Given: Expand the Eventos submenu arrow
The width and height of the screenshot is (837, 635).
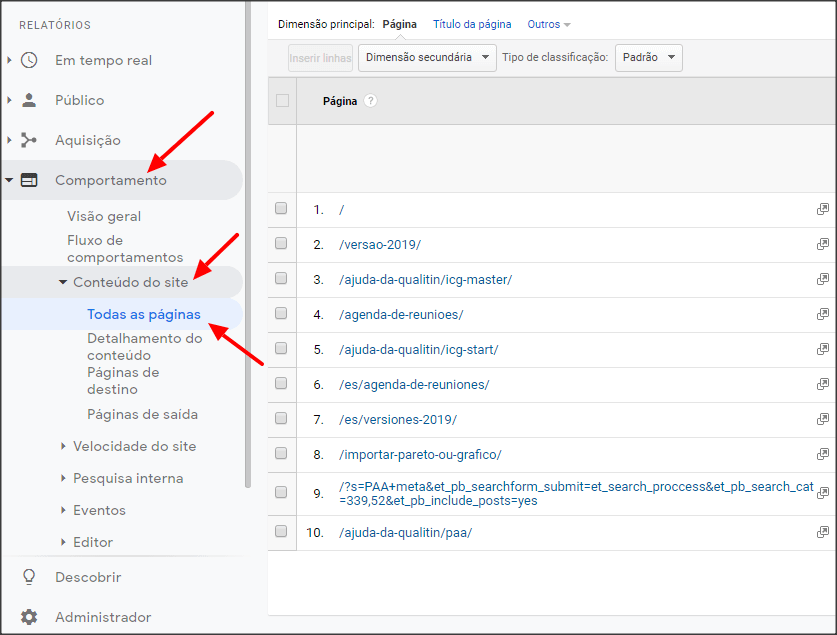Looking at the screenshot, I should (x=63, y=510).
